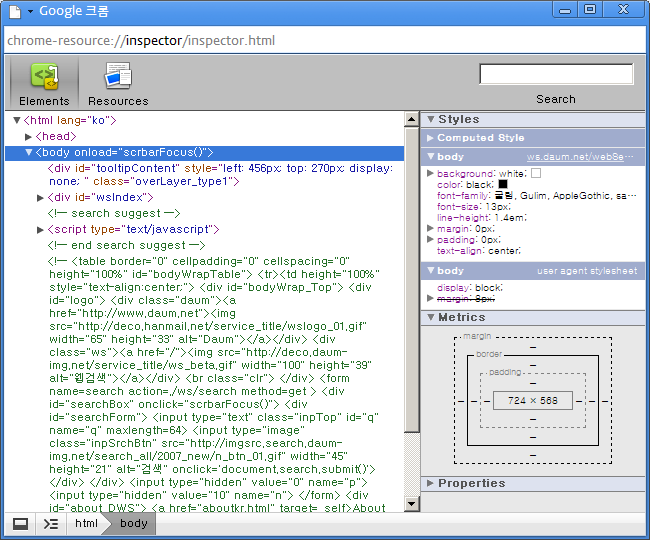Click the font-family property line

536,196
